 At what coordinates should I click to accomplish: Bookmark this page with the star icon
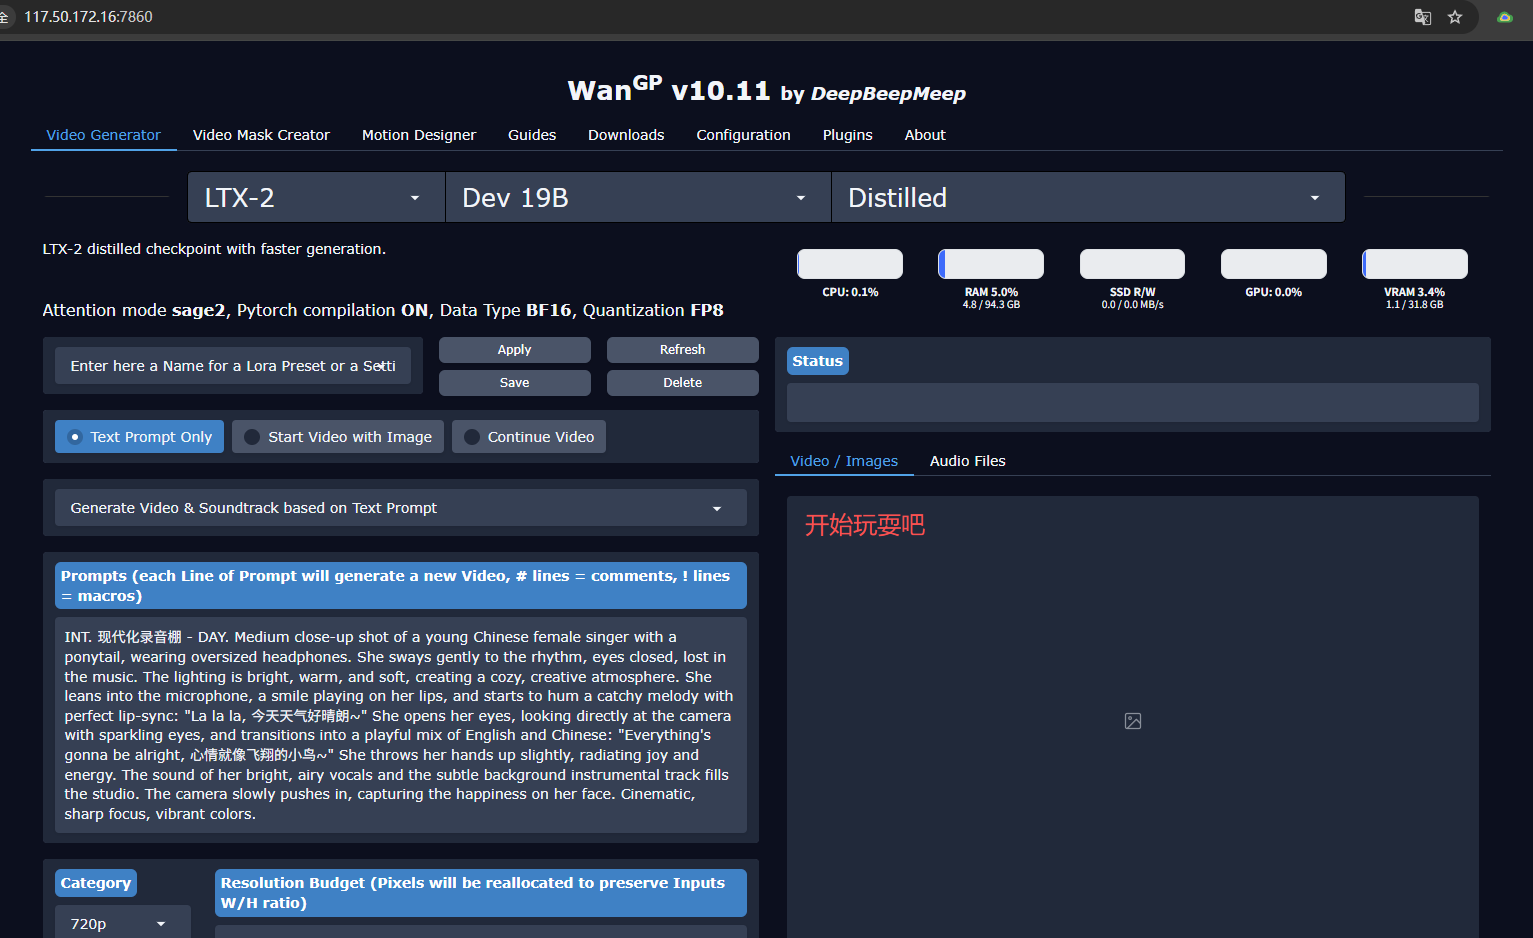tap(1455, 17)
